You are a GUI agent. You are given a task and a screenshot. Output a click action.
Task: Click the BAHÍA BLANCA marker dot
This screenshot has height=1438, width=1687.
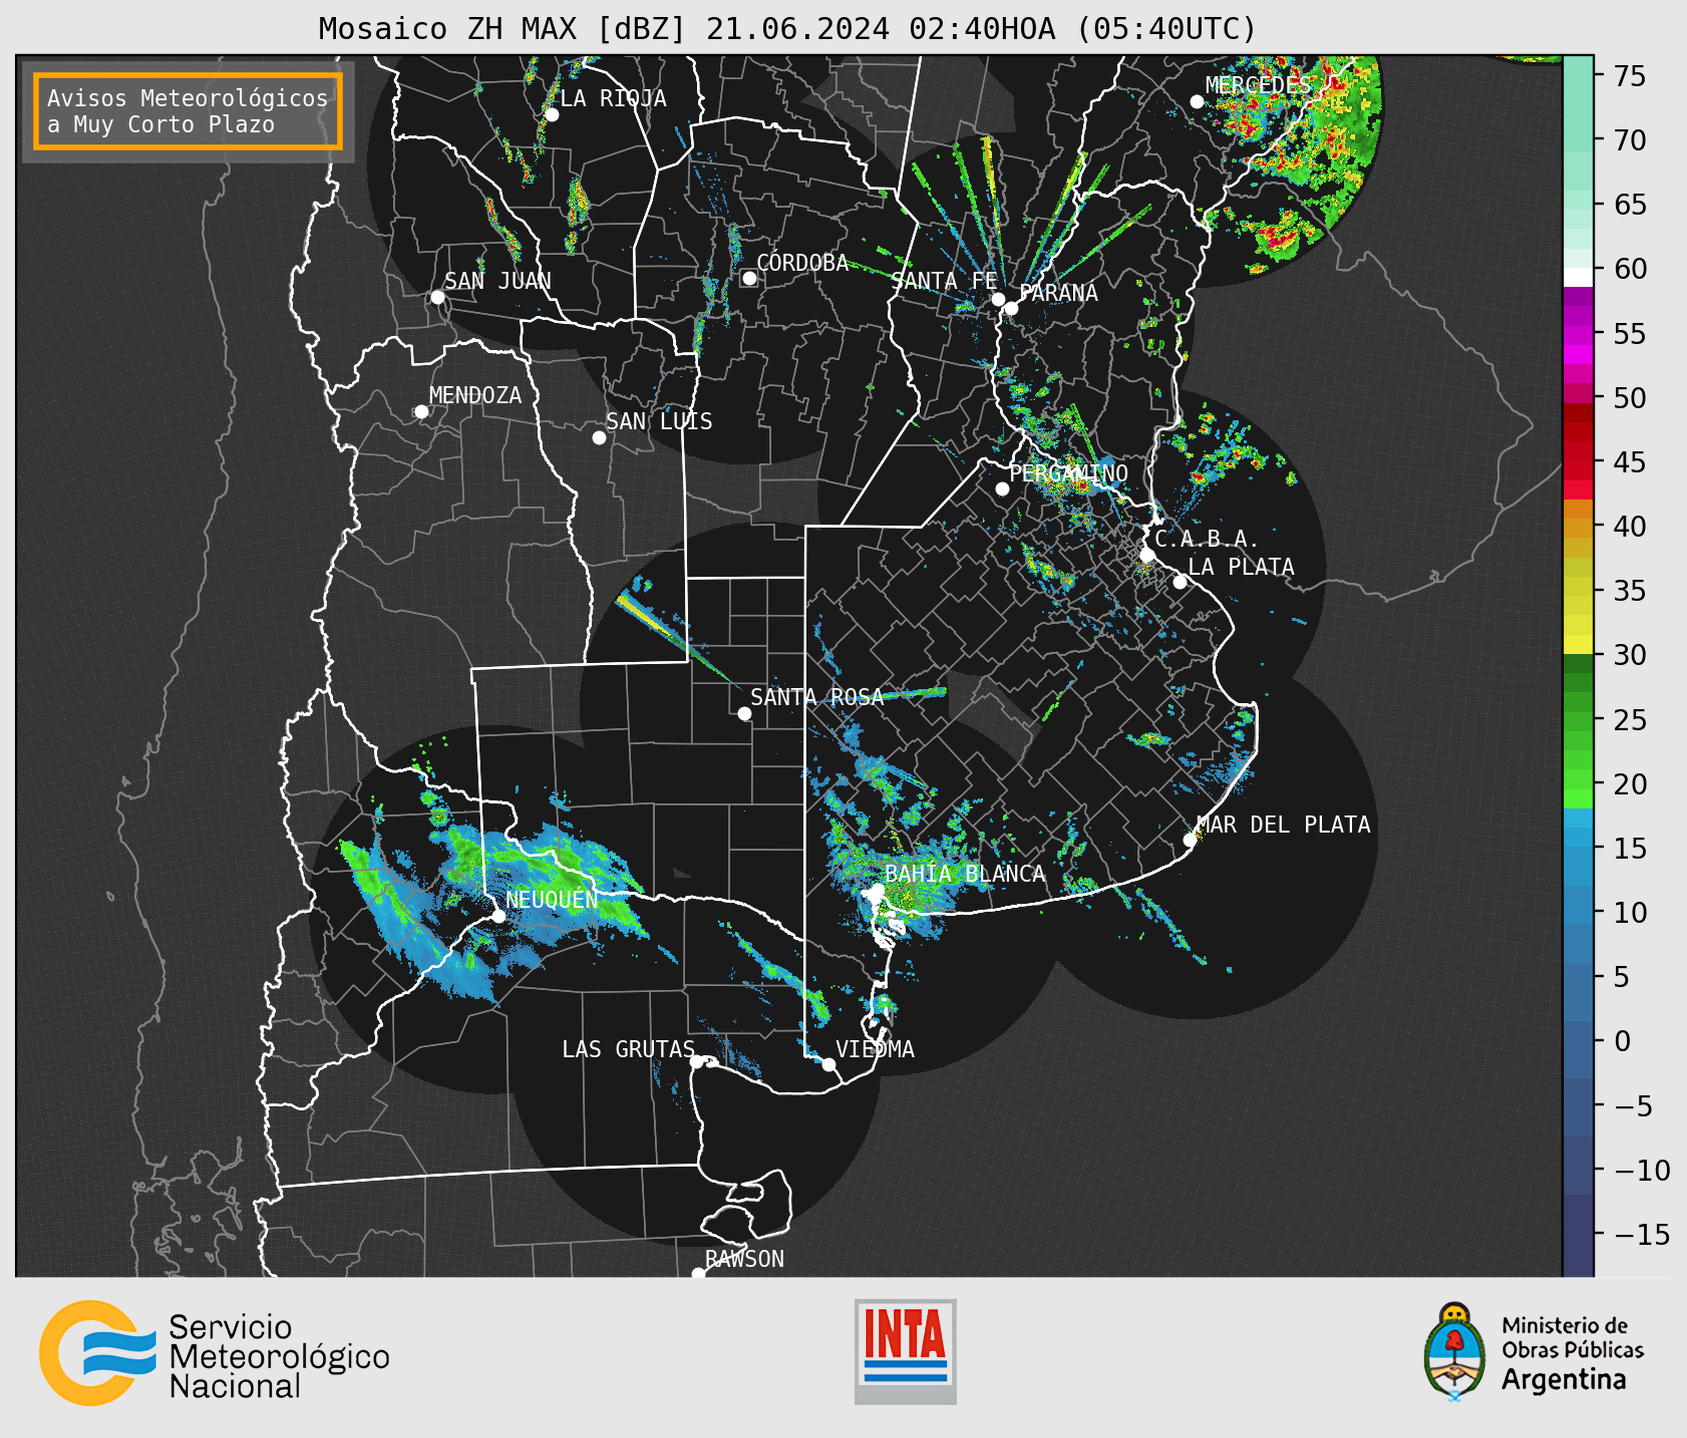[x=877, y=890]
